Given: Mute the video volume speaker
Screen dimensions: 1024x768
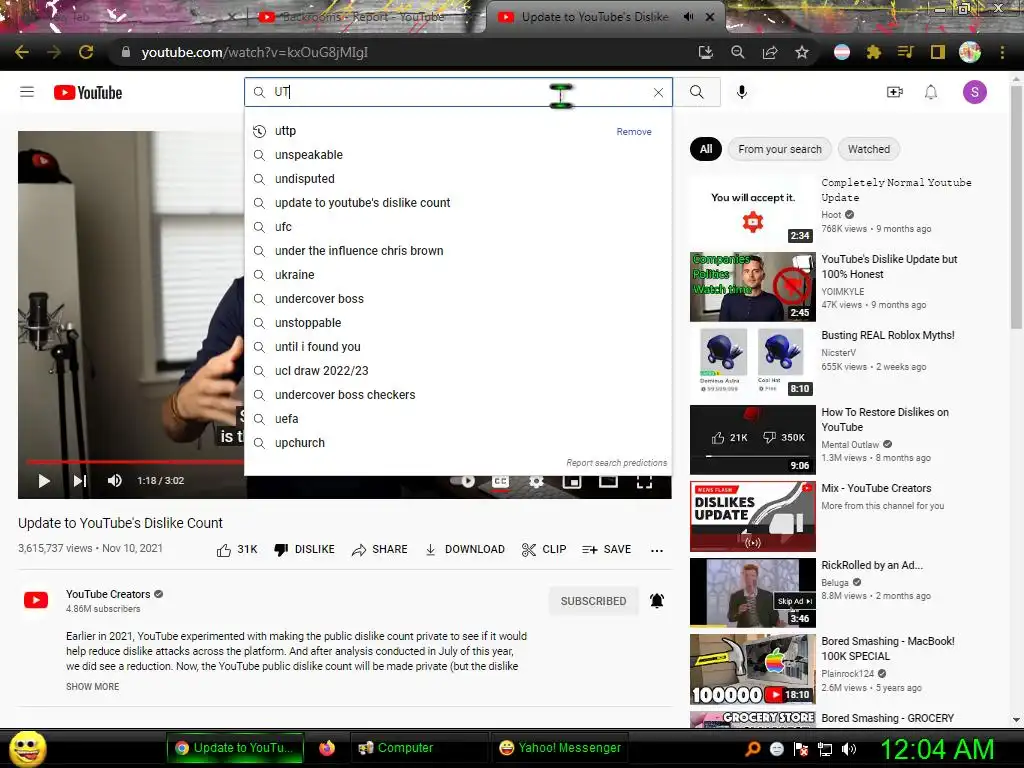Looking at the screenshot, I should click(114, 481).
